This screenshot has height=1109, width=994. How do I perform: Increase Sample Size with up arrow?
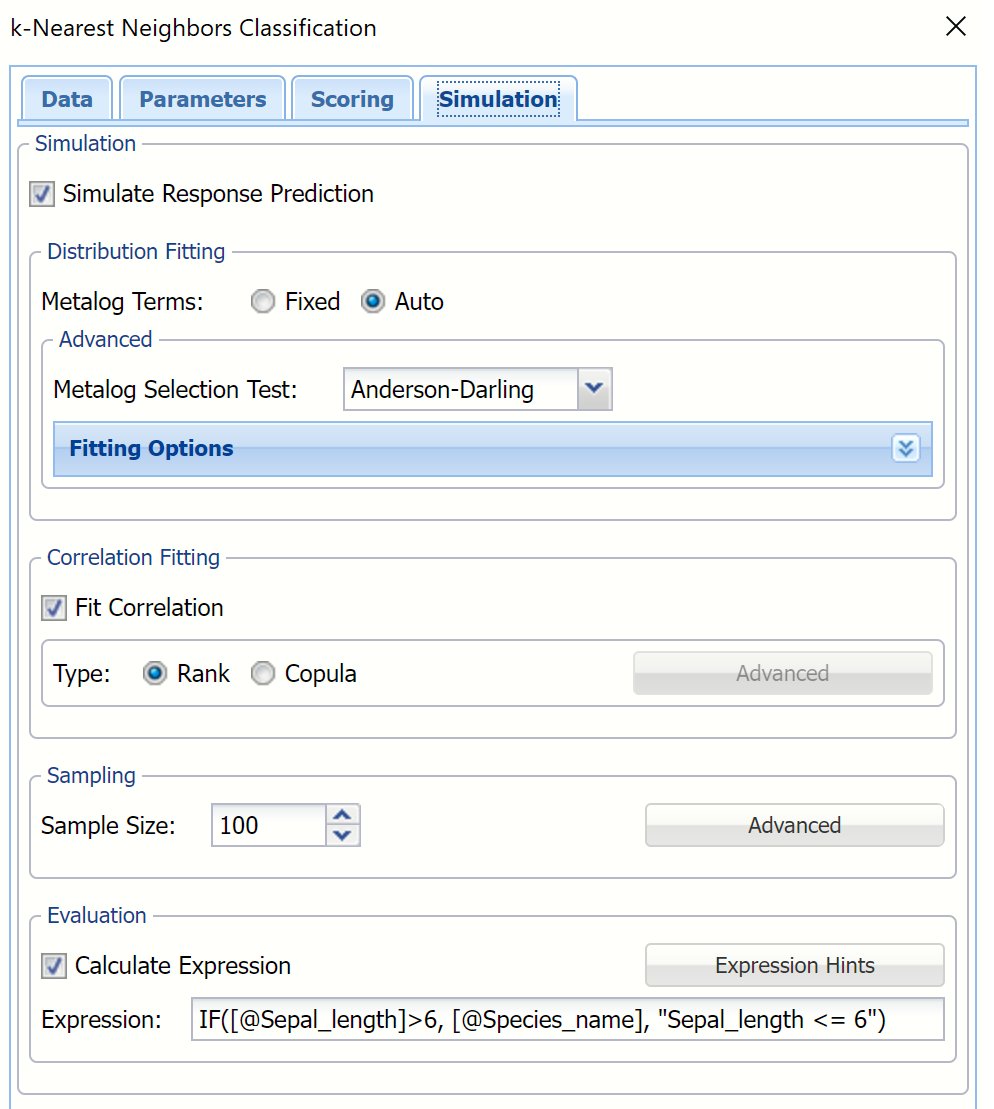(x=343, y=815)
